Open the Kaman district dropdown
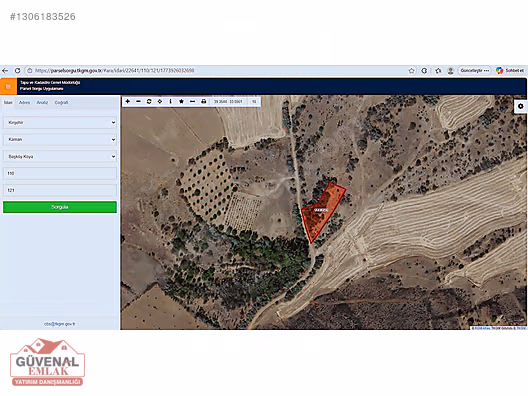This screenshot has width=528, height=396. tap(60, 139)
